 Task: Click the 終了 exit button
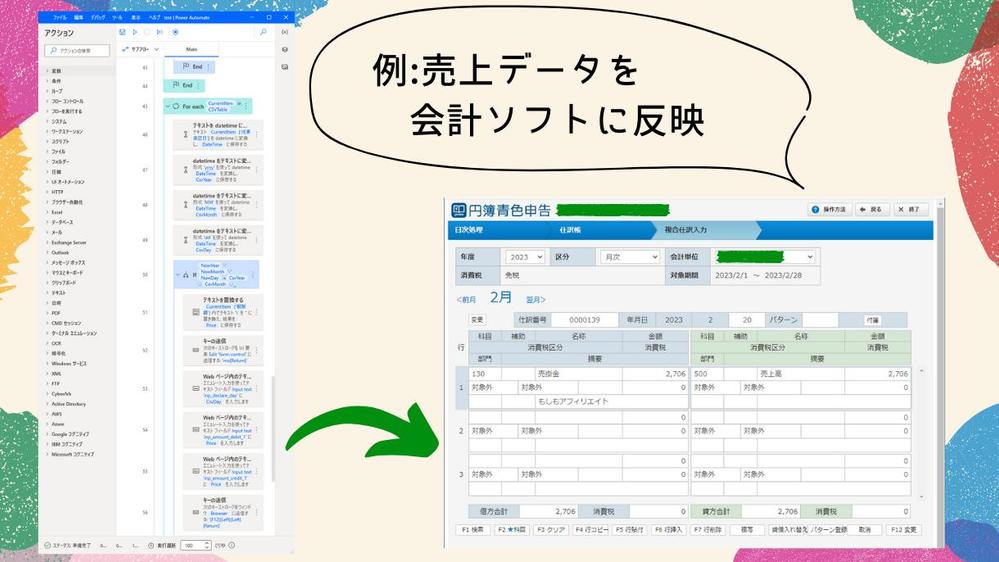click(x=909, y=209)
